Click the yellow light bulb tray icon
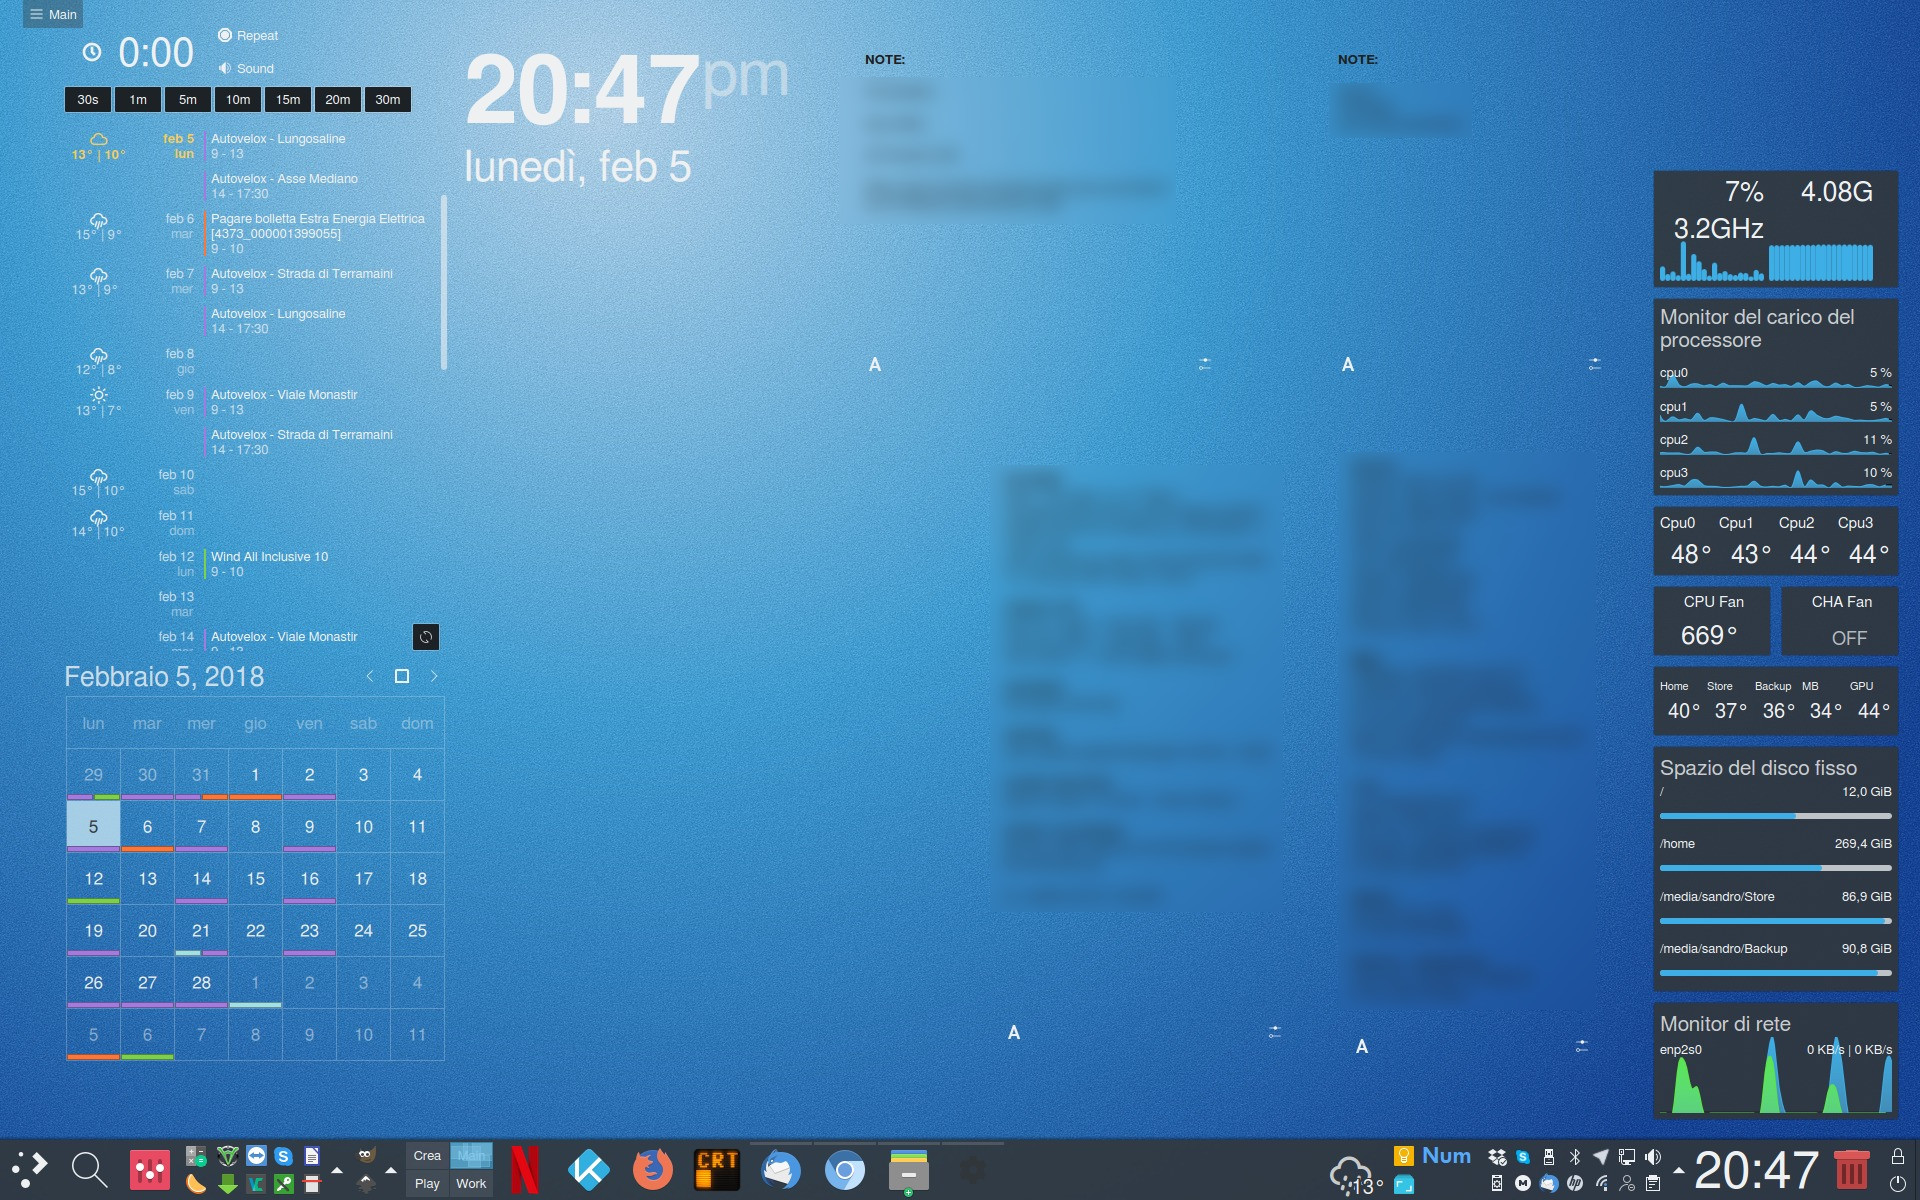This screenshot has width=1920, height=1200. pyautogui.click(x=1404, y=1156)
